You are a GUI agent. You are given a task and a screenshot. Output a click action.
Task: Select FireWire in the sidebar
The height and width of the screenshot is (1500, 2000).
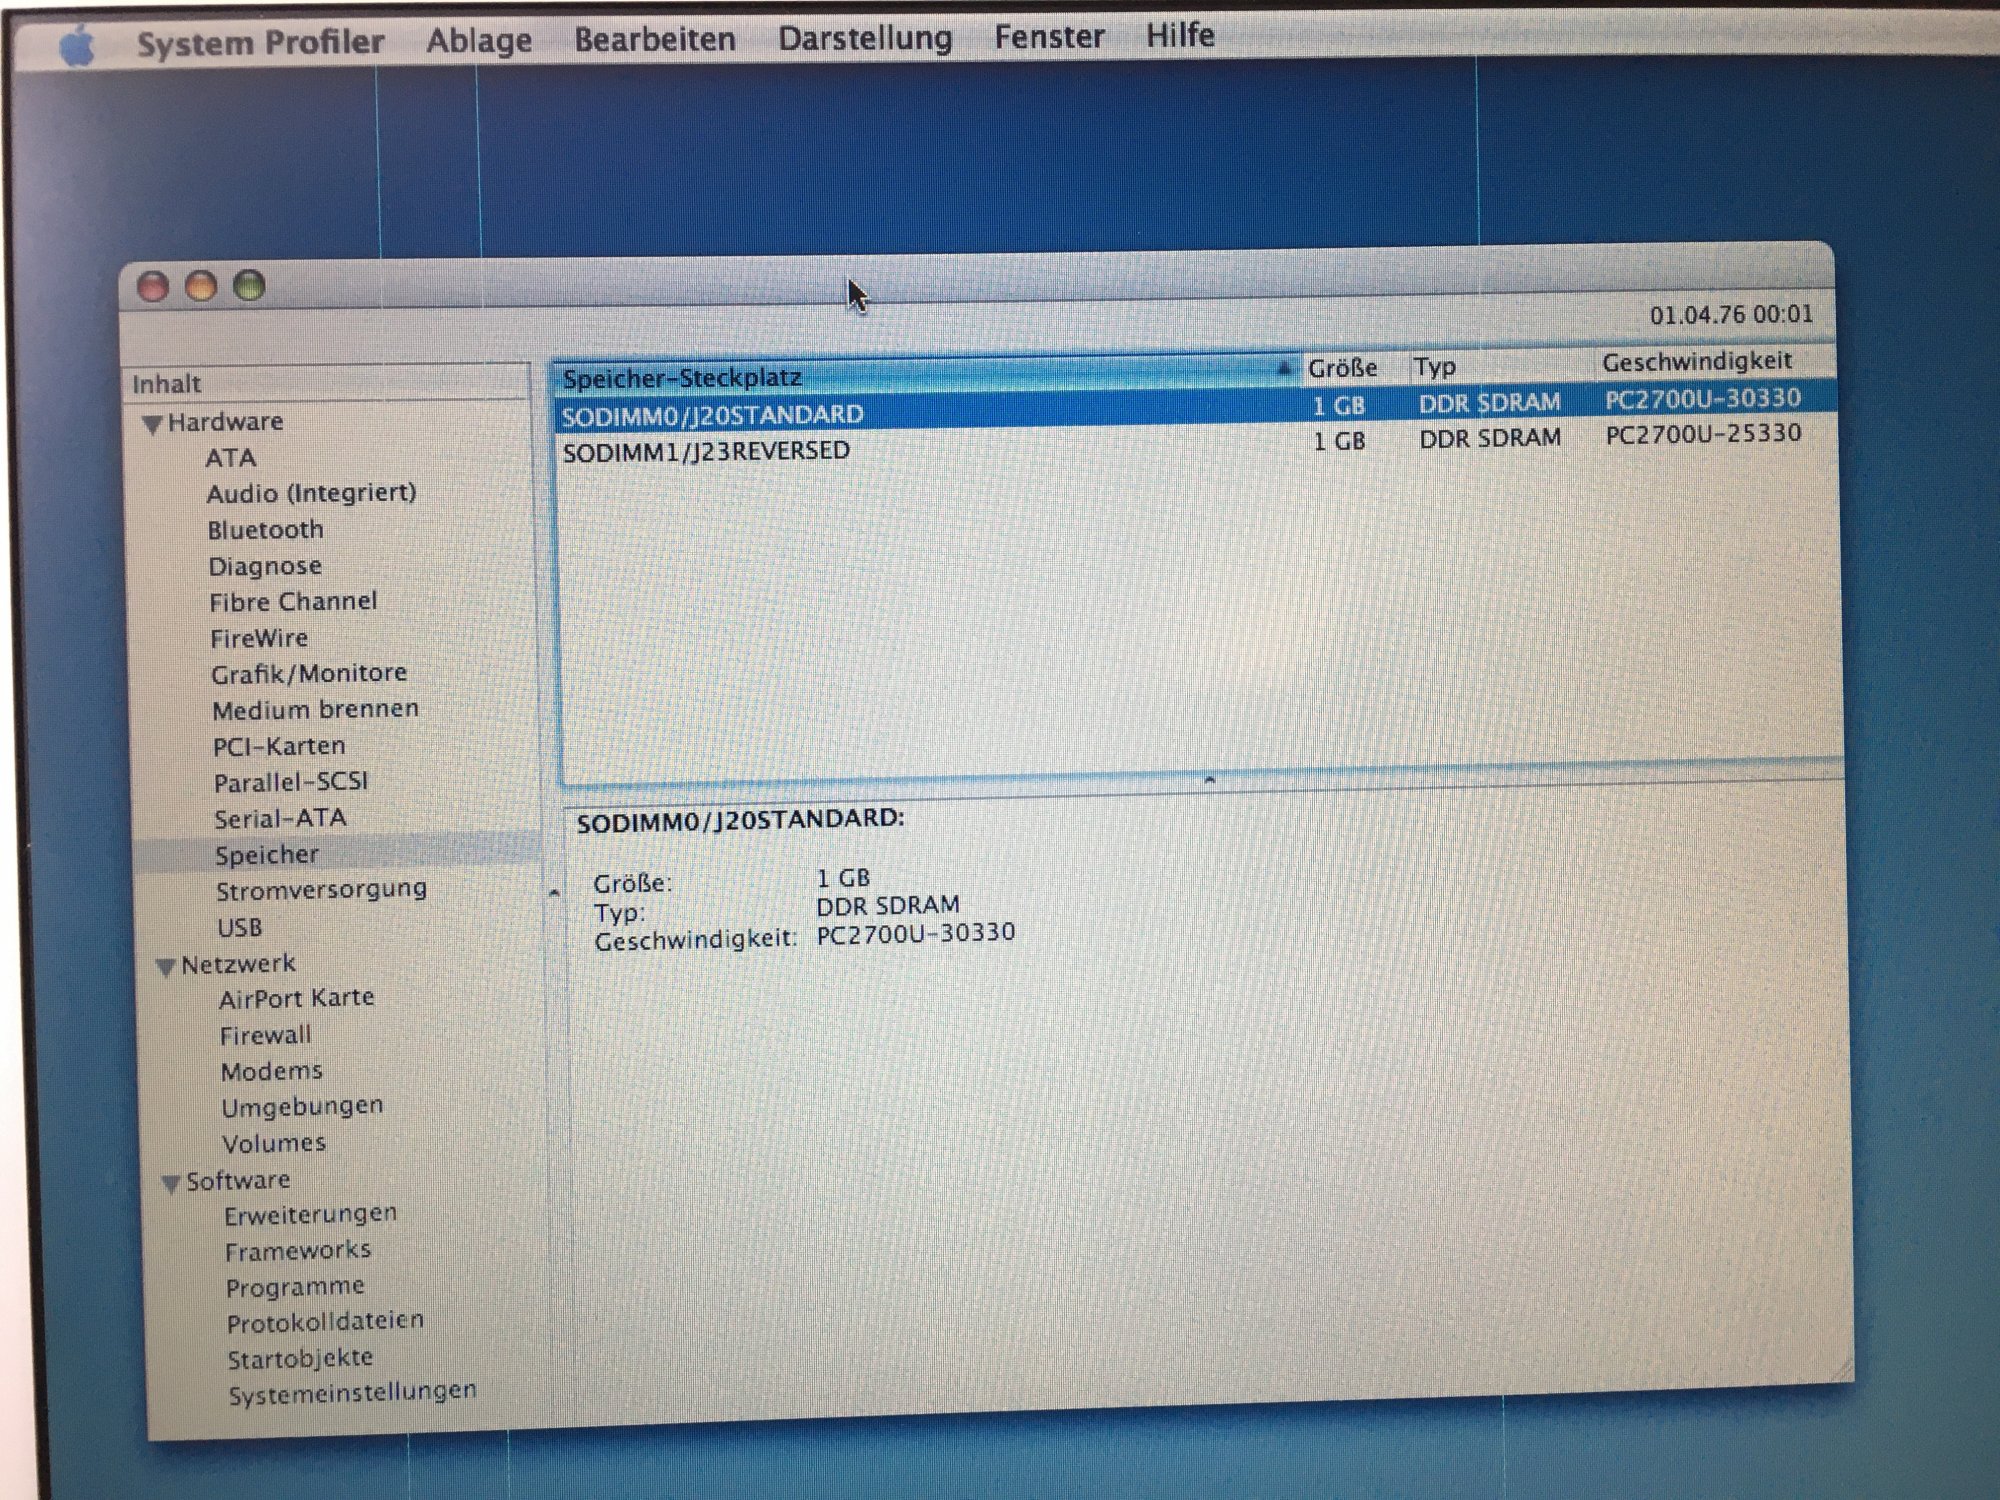point(259,638)
